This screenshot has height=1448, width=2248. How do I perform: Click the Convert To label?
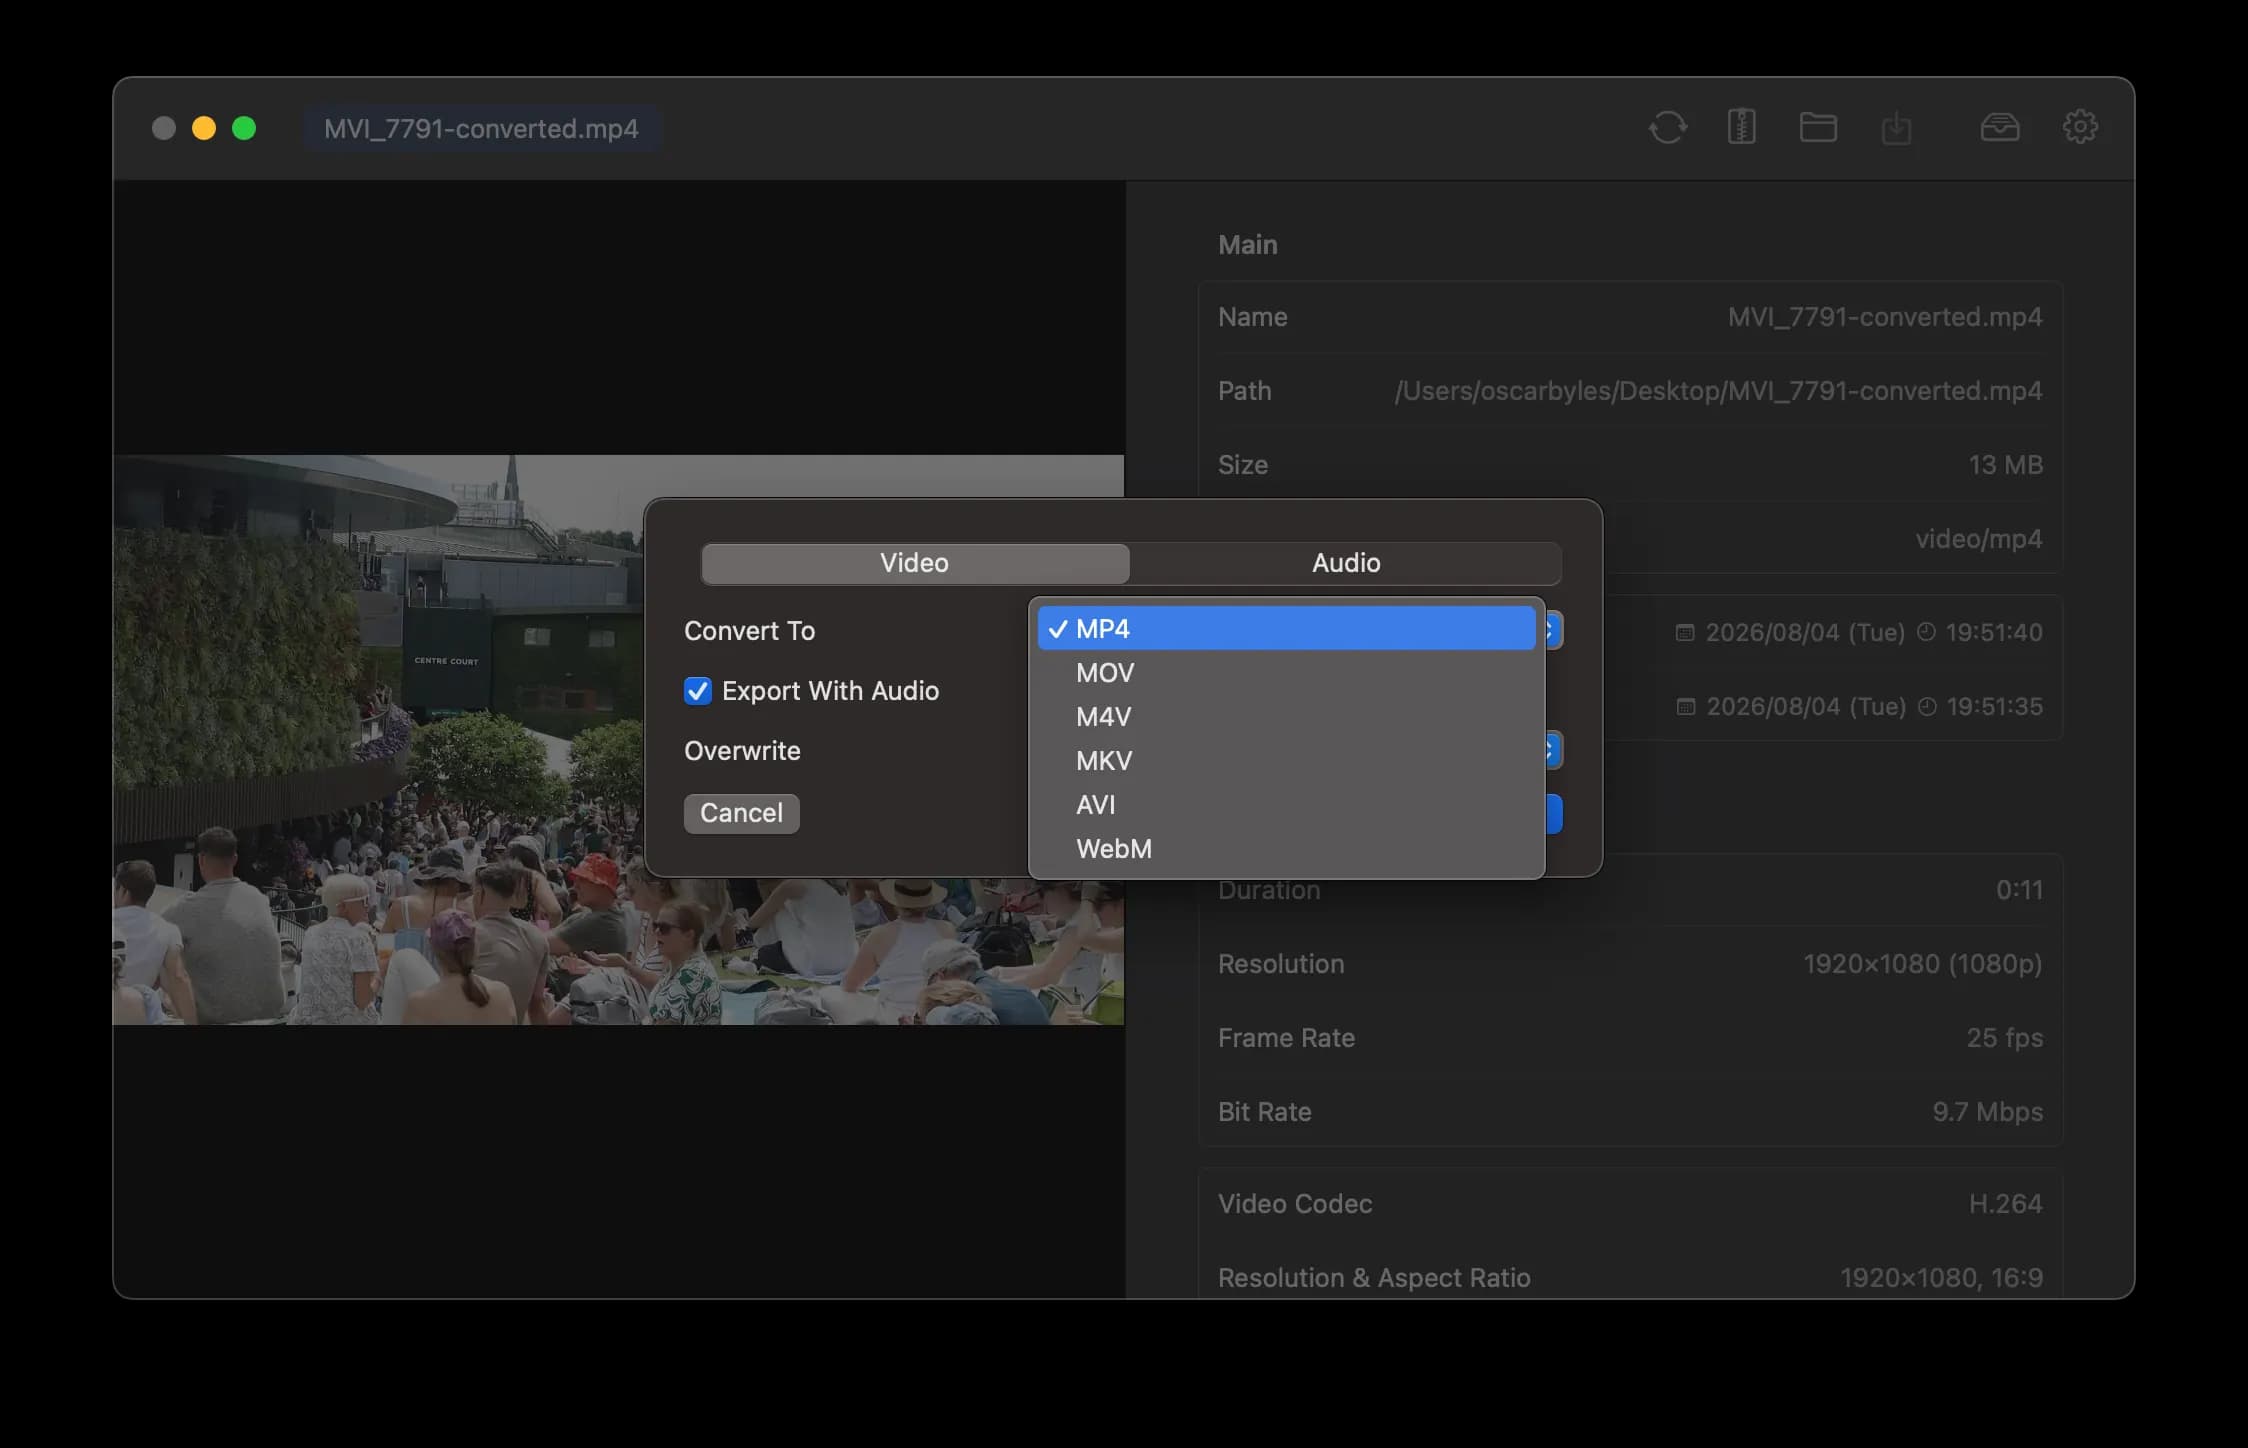point(749,631)
